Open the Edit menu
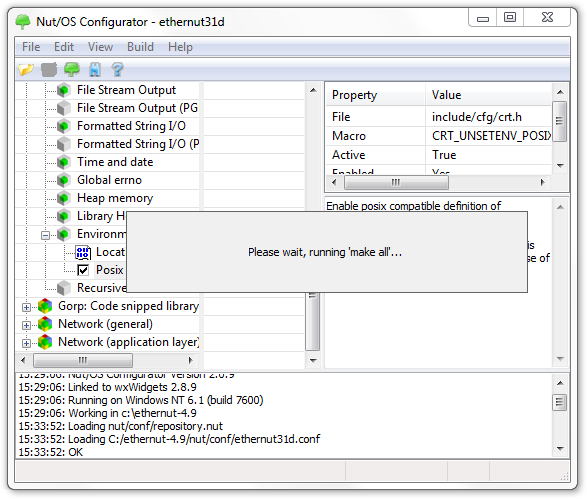This screenshot has height=499, width=587. click(64, 47)
